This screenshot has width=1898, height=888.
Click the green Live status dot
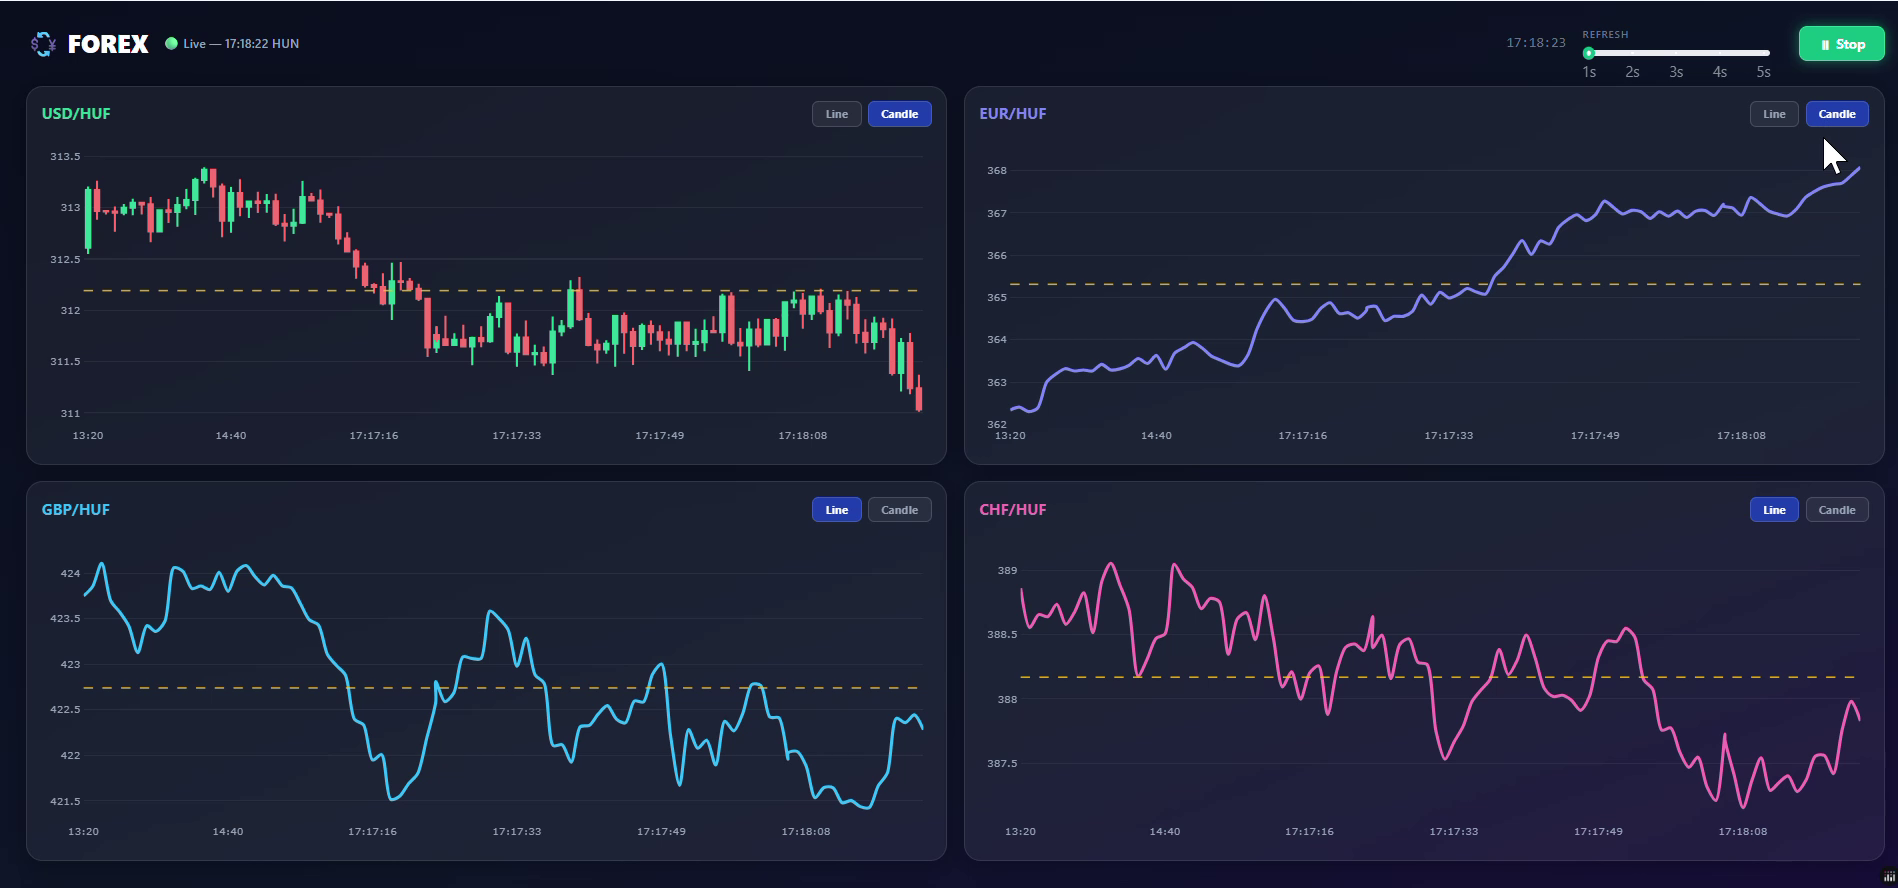pyautogui.click(x=171, y=43)
